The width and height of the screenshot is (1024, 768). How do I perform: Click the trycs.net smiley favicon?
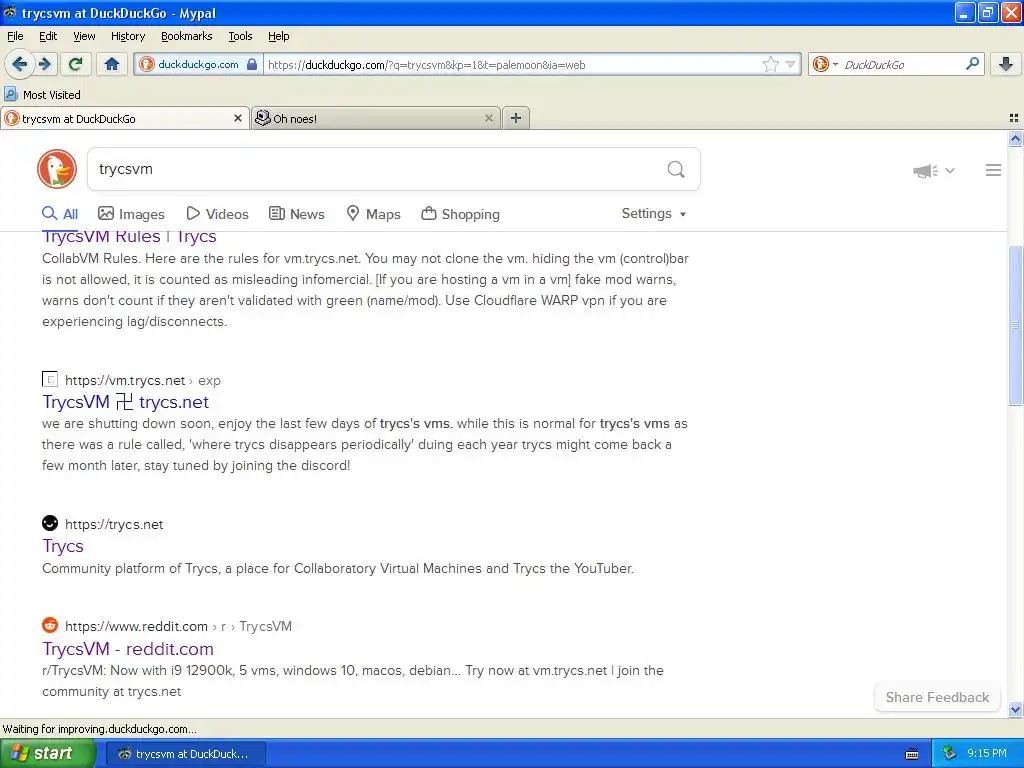(x=50, y=522)
